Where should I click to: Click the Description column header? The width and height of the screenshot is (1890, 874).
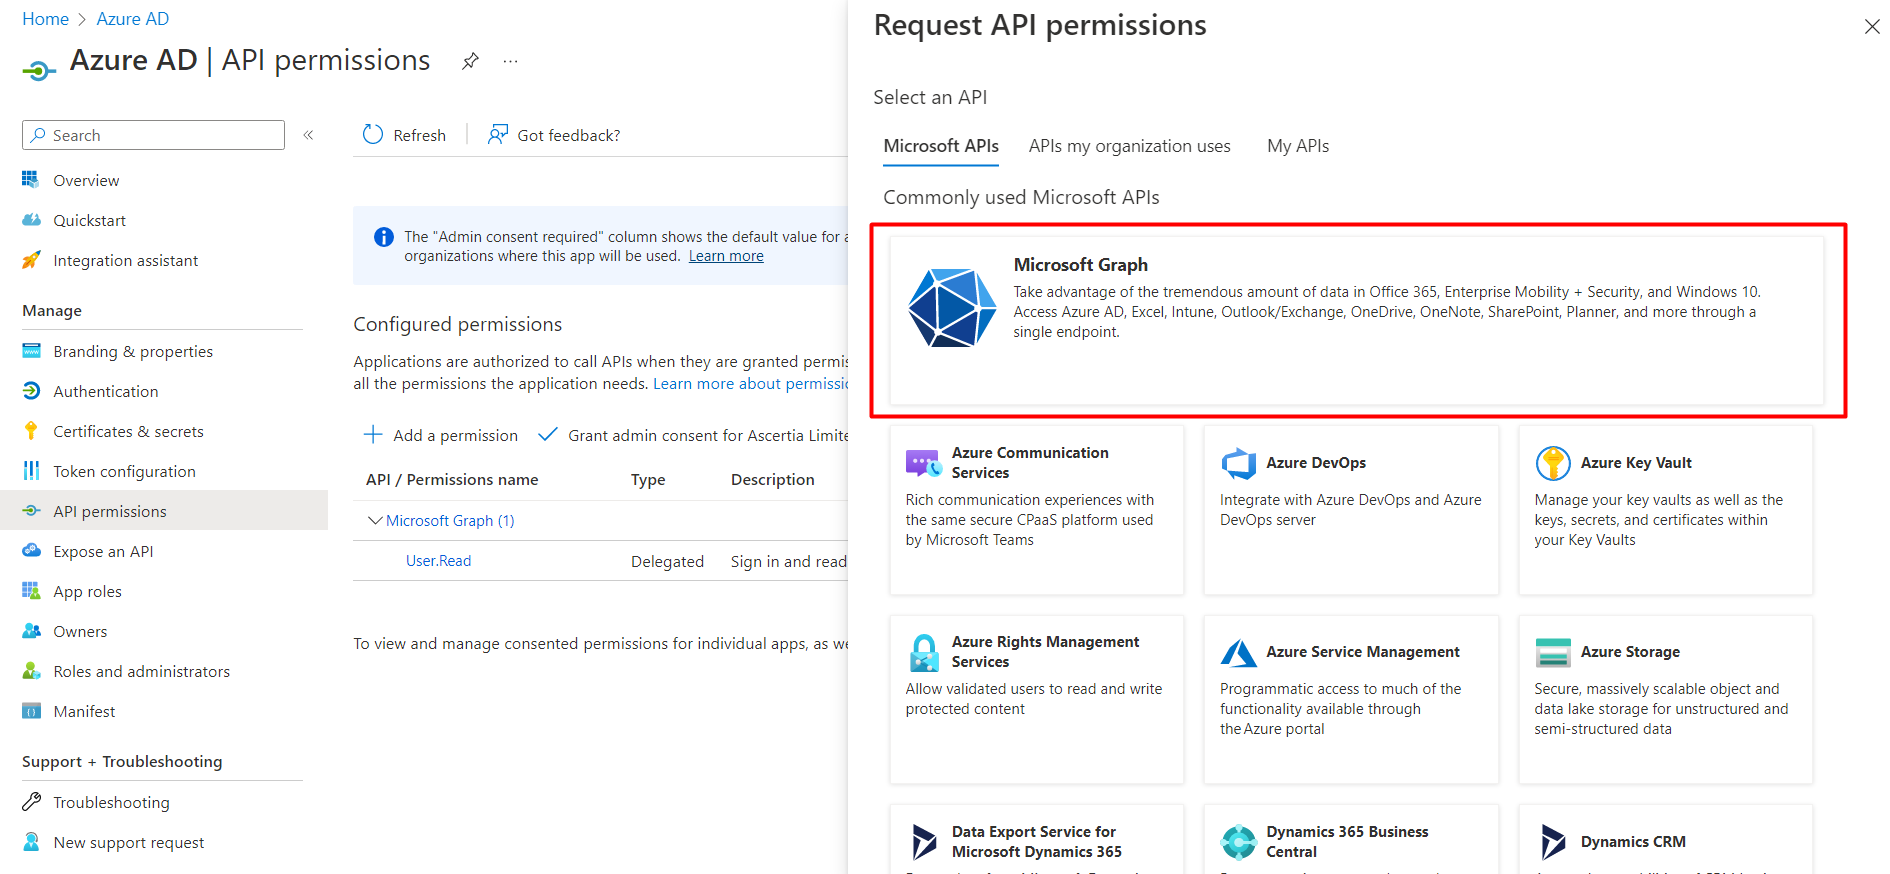(773, 480)
